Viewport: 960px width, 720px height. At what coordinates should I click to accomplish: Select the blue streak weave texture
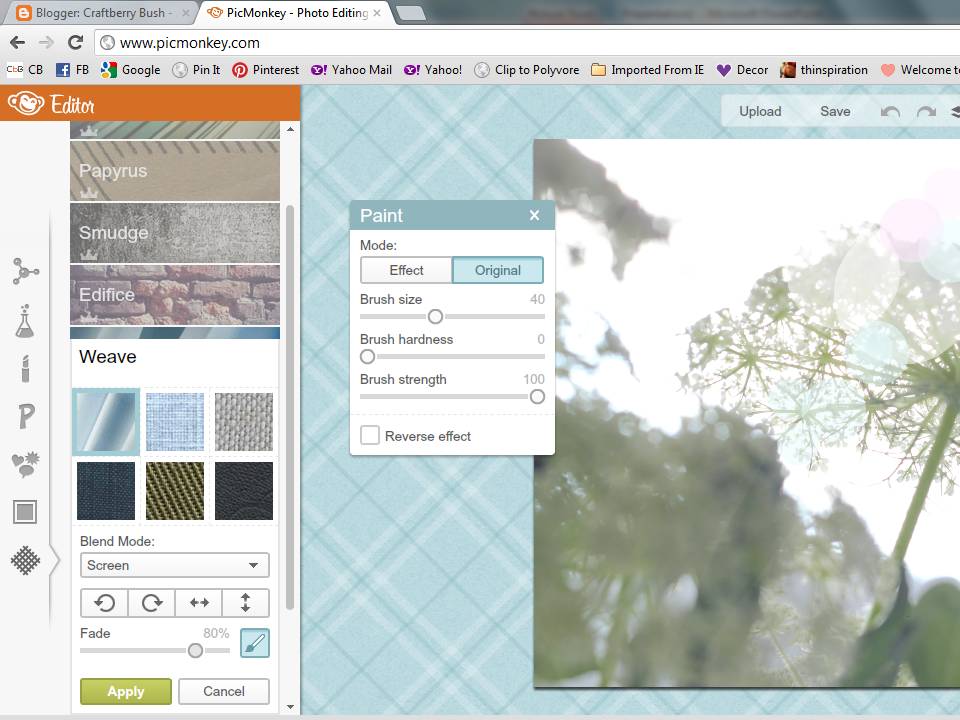pyautogui.click(x=106, y=422)
